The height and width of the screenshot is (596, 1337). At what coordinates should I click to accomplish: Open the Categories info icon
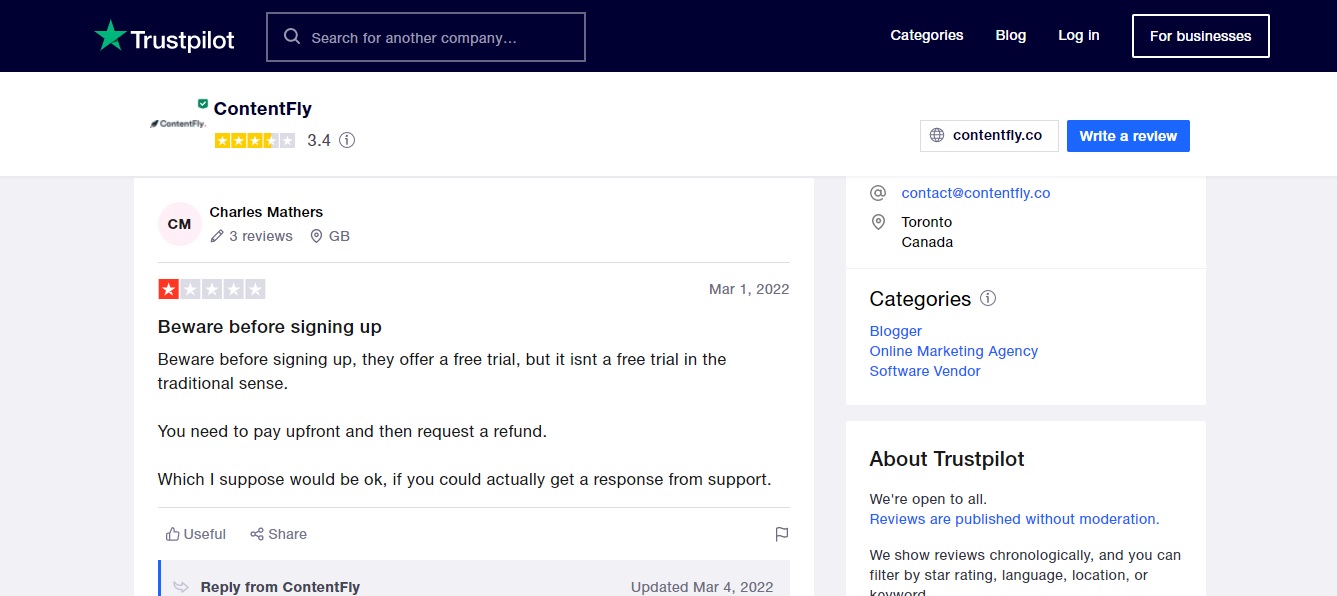click(988, 298)
